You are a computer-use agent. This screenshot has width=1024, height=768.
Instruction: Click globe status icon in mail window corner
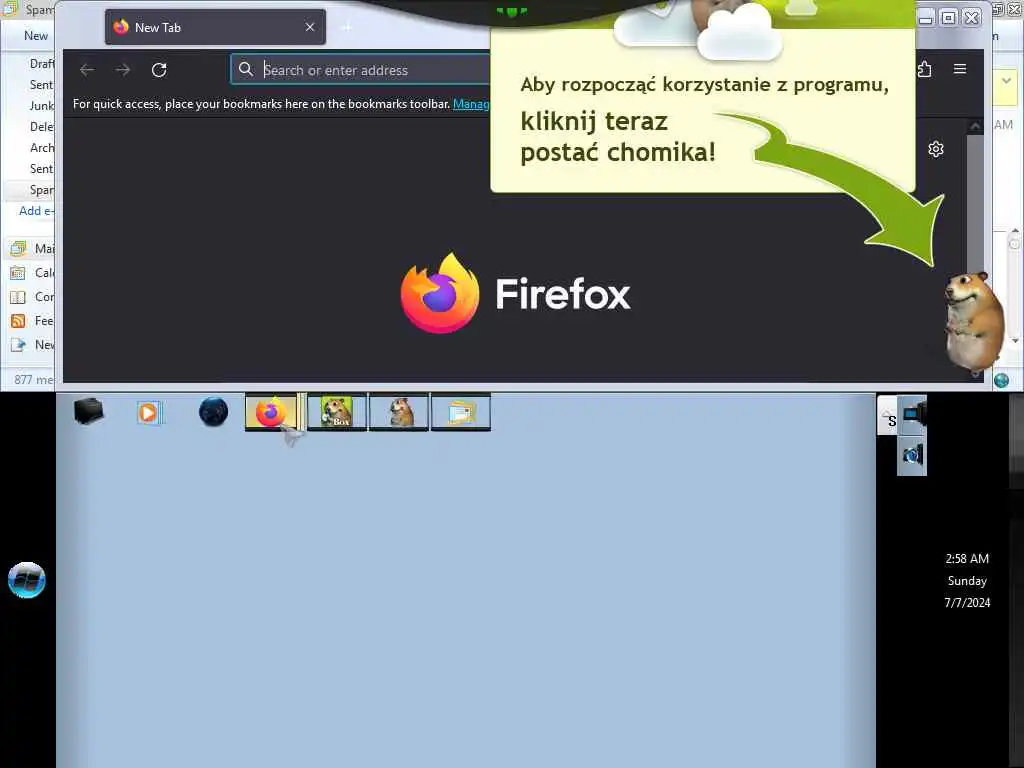point(1001,380)
